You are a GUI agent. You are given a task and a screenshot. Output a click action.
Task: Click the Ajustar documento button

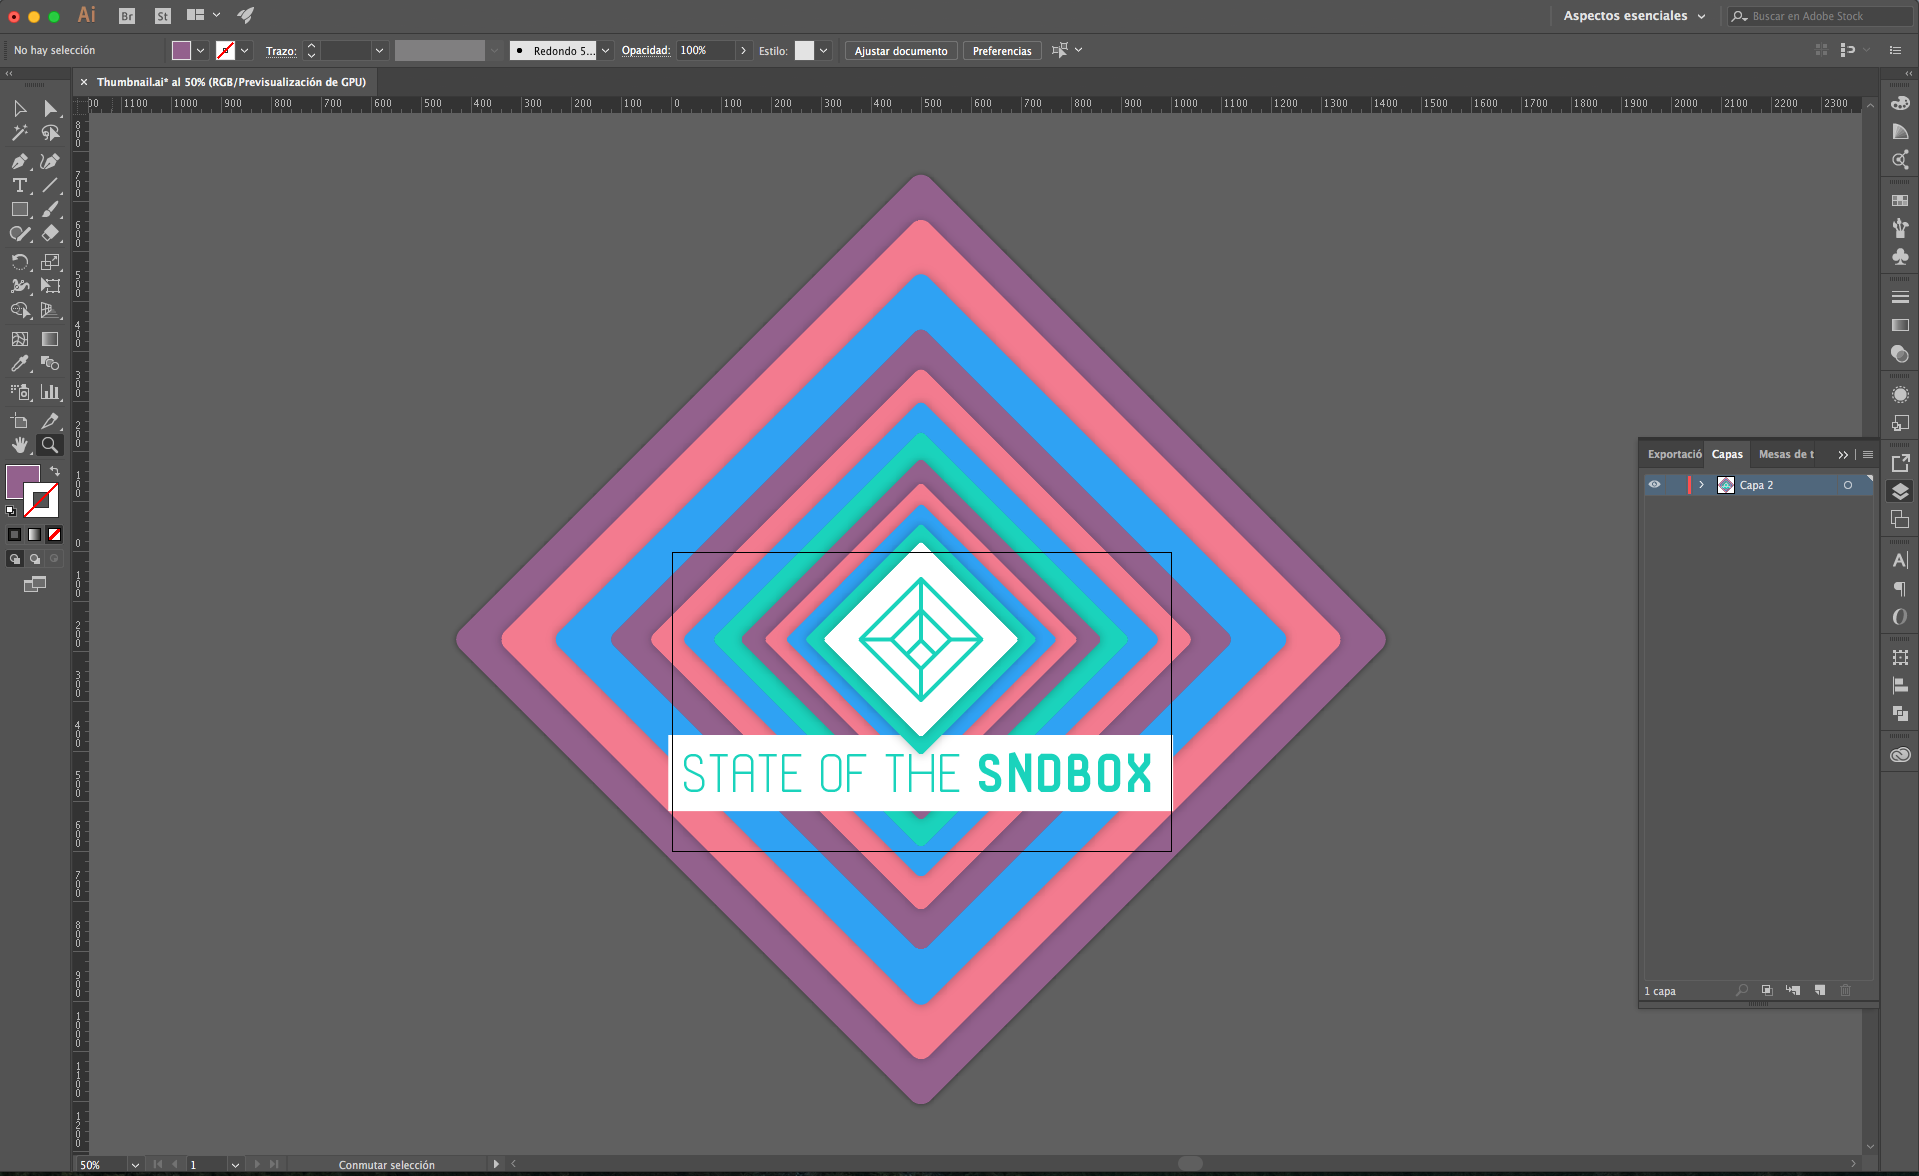coord(901,50)
